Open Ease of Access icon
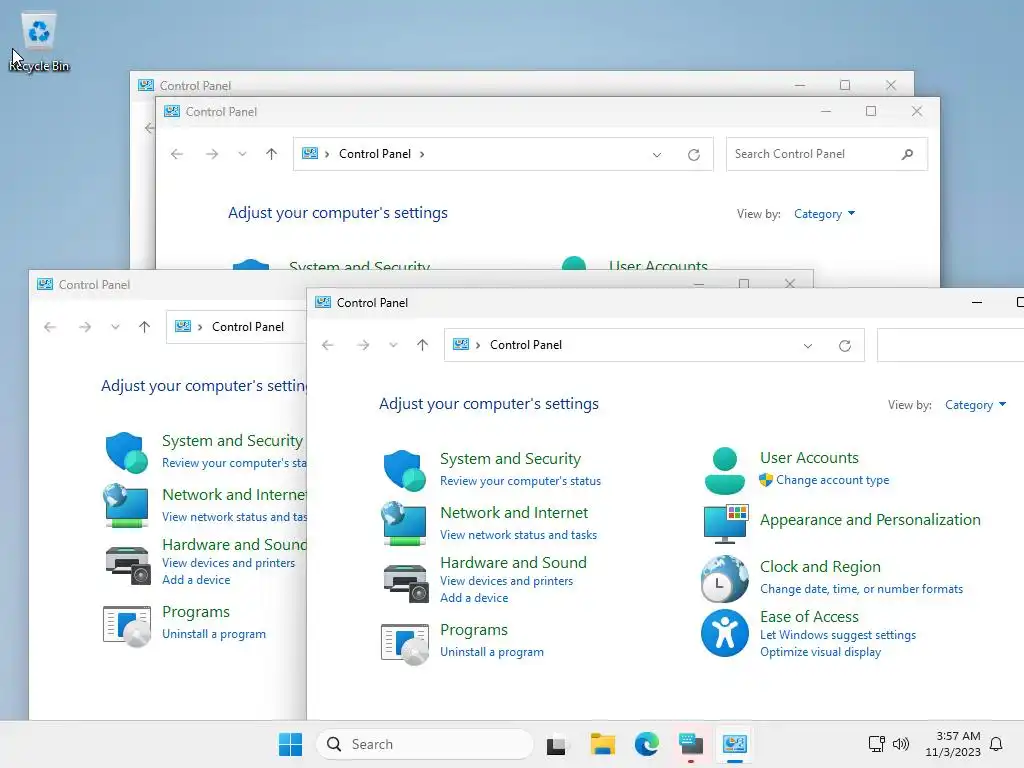The image size is (1024, 768). point(724,633)
